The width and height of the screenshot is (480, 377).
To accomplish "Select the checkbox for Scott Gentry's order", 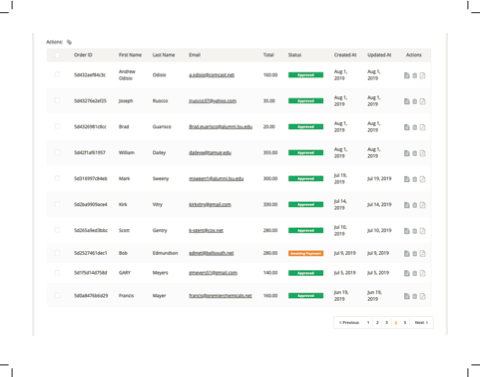I will point(57,230).
